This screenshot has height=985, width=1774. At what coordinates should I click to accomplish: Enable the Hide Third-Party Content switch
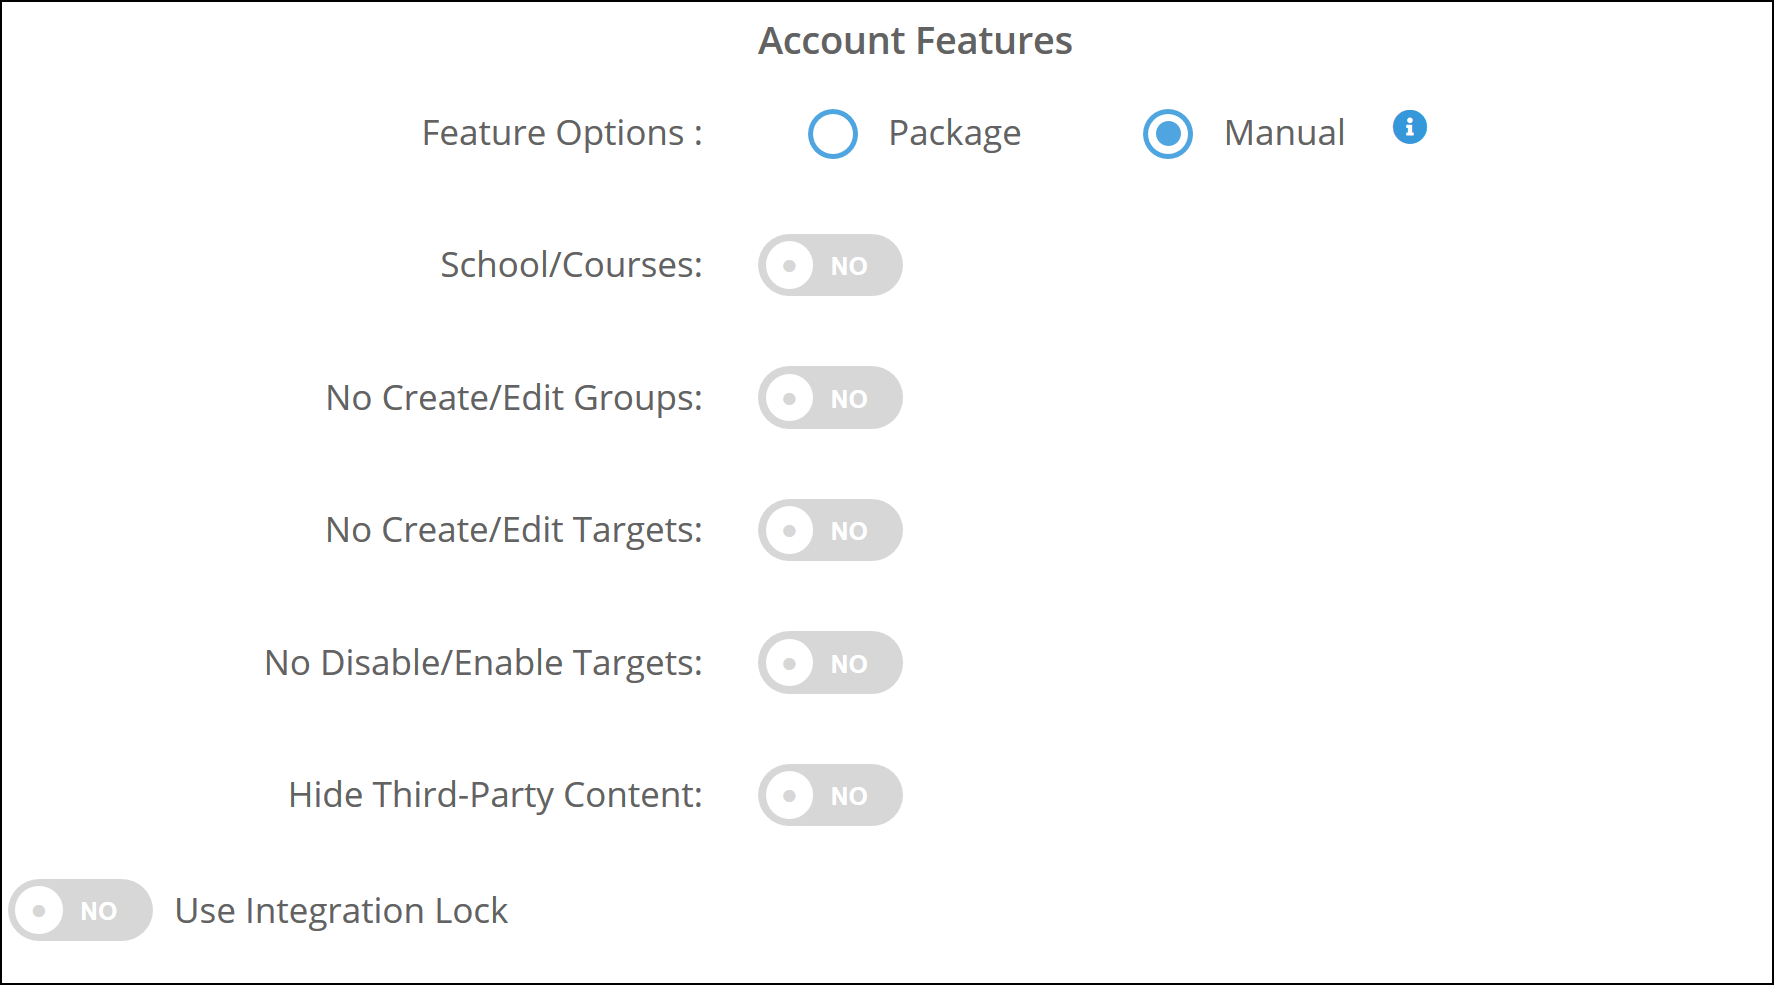click(x=830, y=795)
